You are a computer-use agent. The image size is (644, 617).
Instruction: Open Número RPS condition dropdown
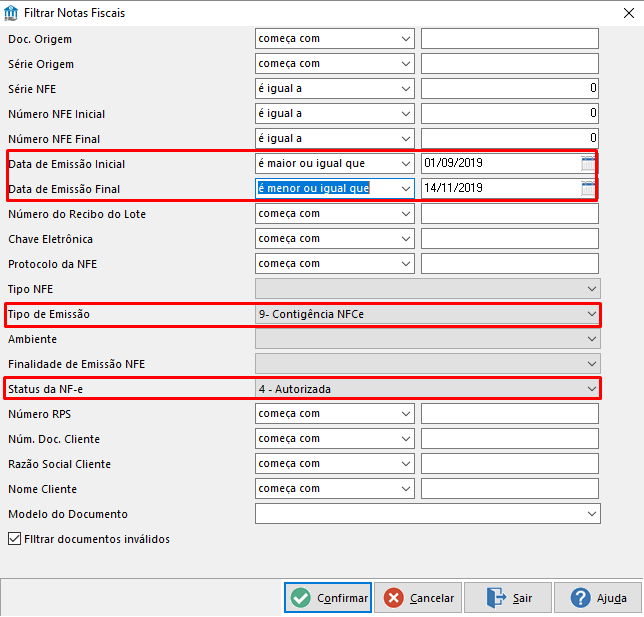pyautogui.click(x=335, y=414)
